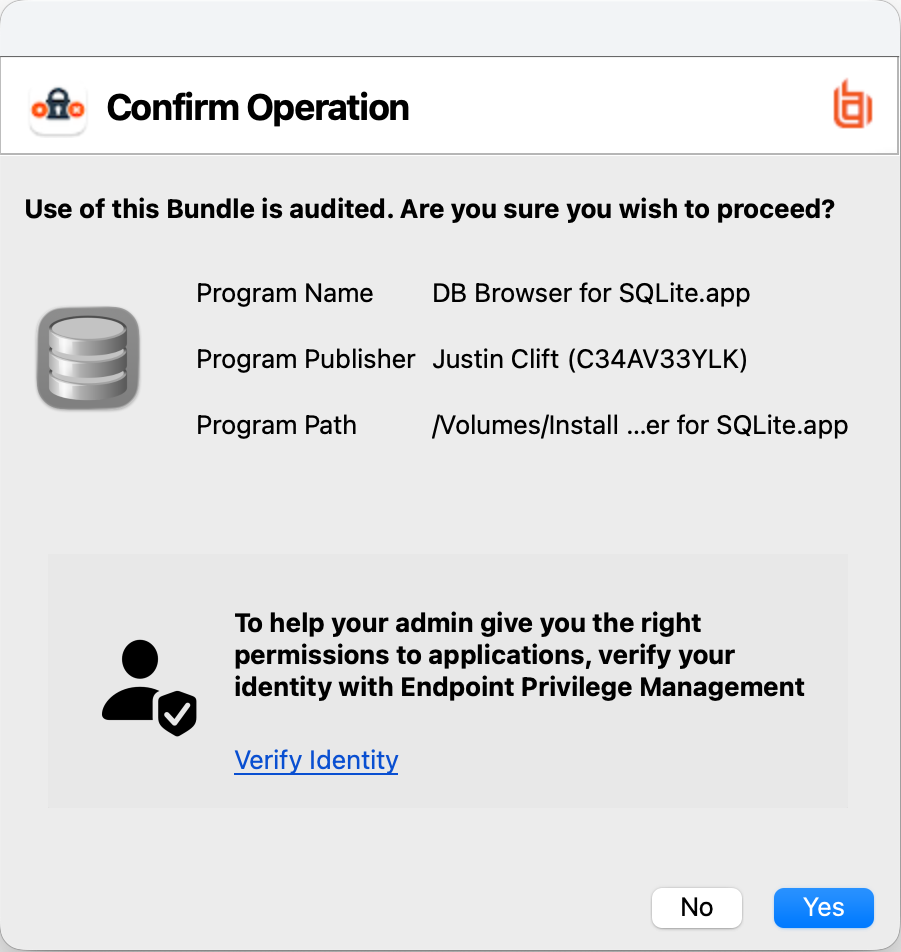
Task: Click the Program Path label
Action: coord(276,425)
